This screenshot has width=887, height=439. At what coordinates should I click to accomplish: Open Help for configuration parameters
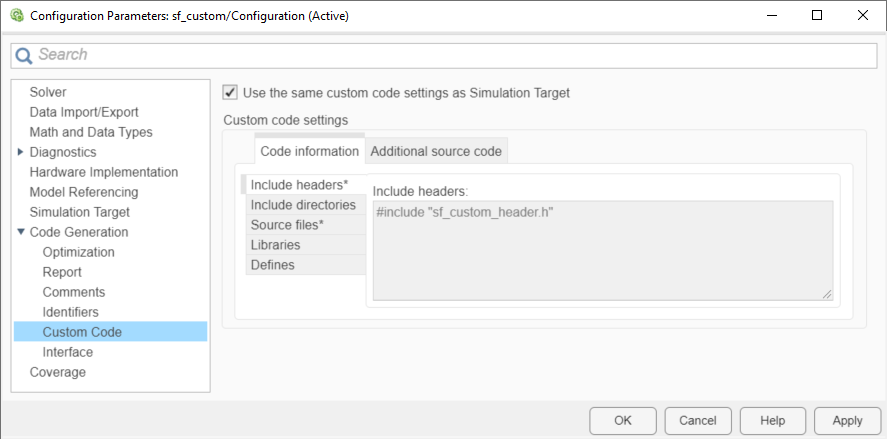point(772,420)
